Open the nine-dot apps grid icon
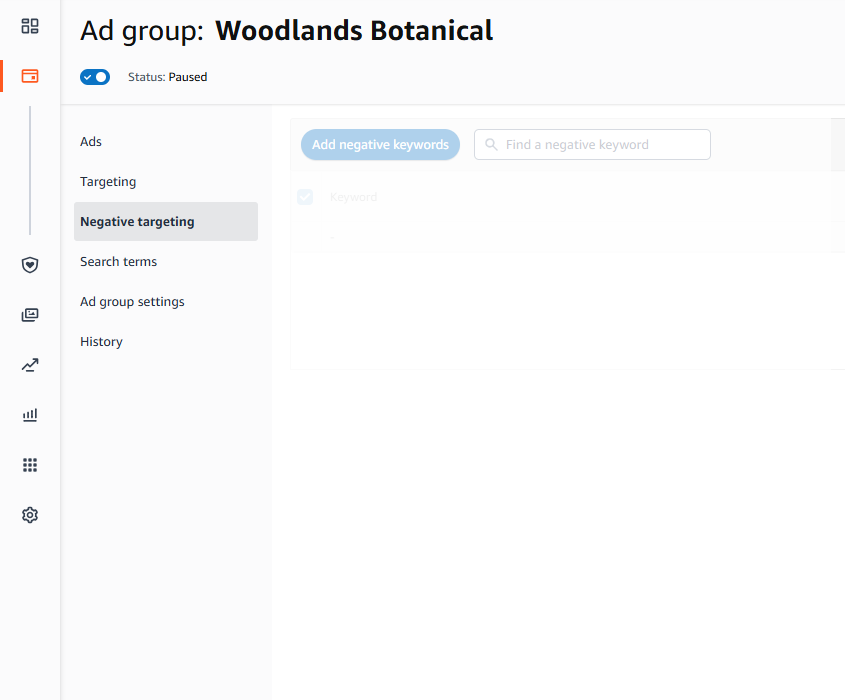Image resolution: width=845 pixels, height=700 pixels. tap(30, 465)
